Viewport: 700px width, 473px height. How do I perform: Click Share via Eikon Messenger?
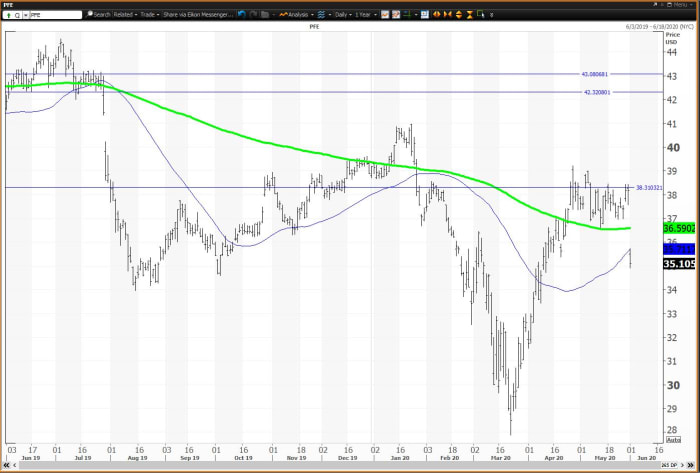click(198, 15)
